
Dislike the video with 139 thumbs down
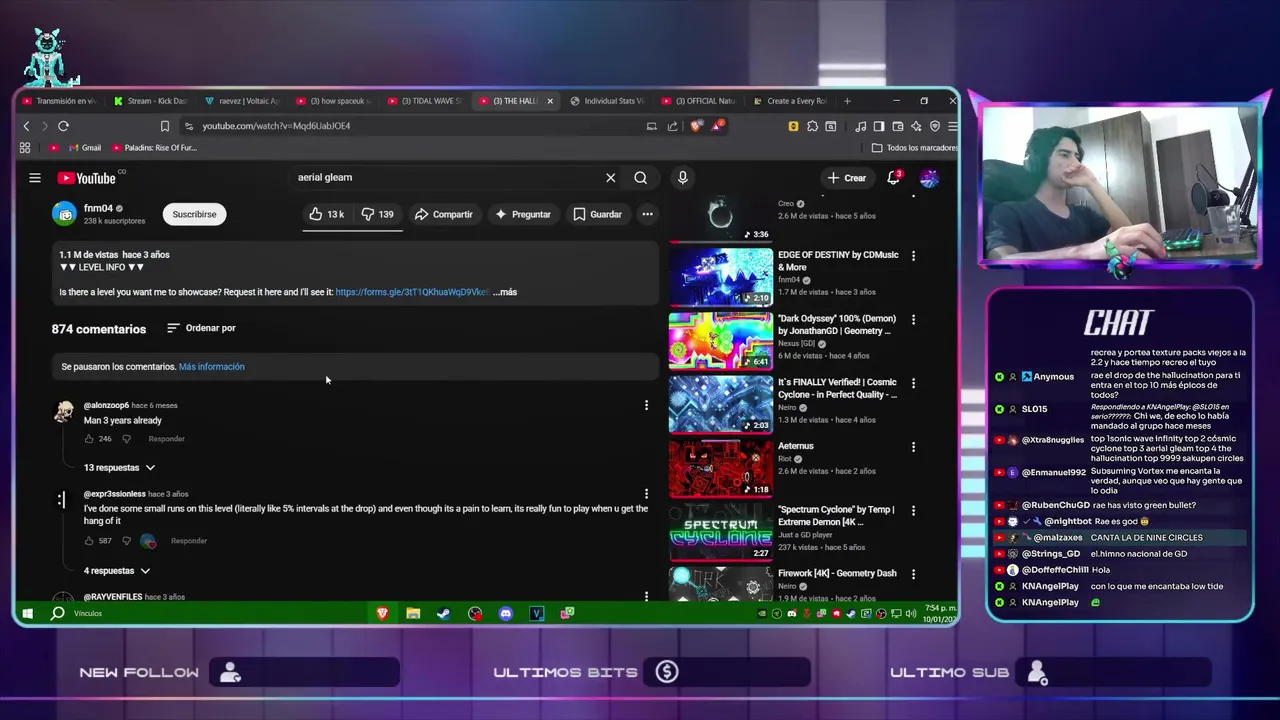click(377, 214)
